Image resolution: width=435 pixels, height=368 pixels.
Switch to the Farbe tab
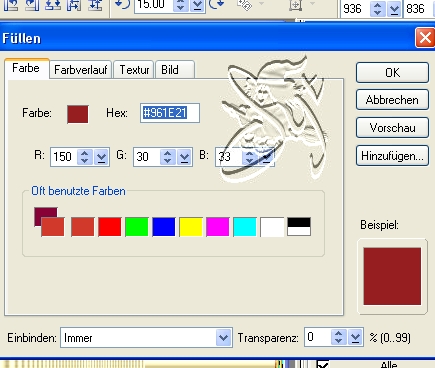(x=27, y=69)
